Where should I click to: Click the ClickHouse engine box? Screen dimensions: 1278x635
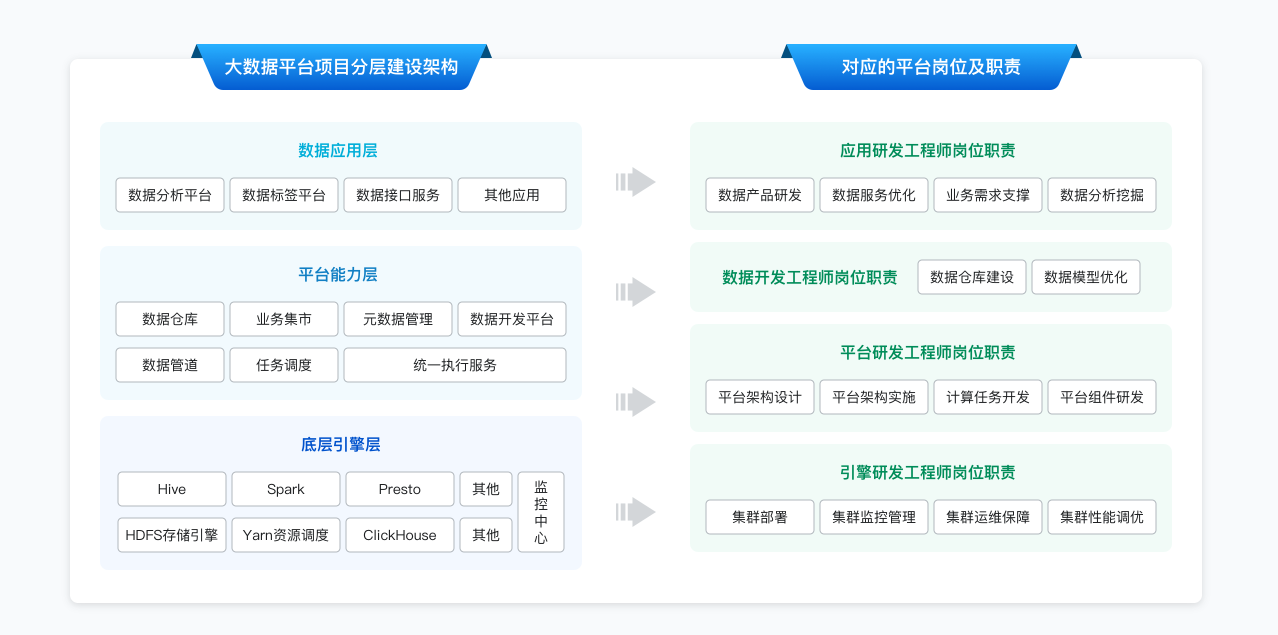tap(400, 535)
